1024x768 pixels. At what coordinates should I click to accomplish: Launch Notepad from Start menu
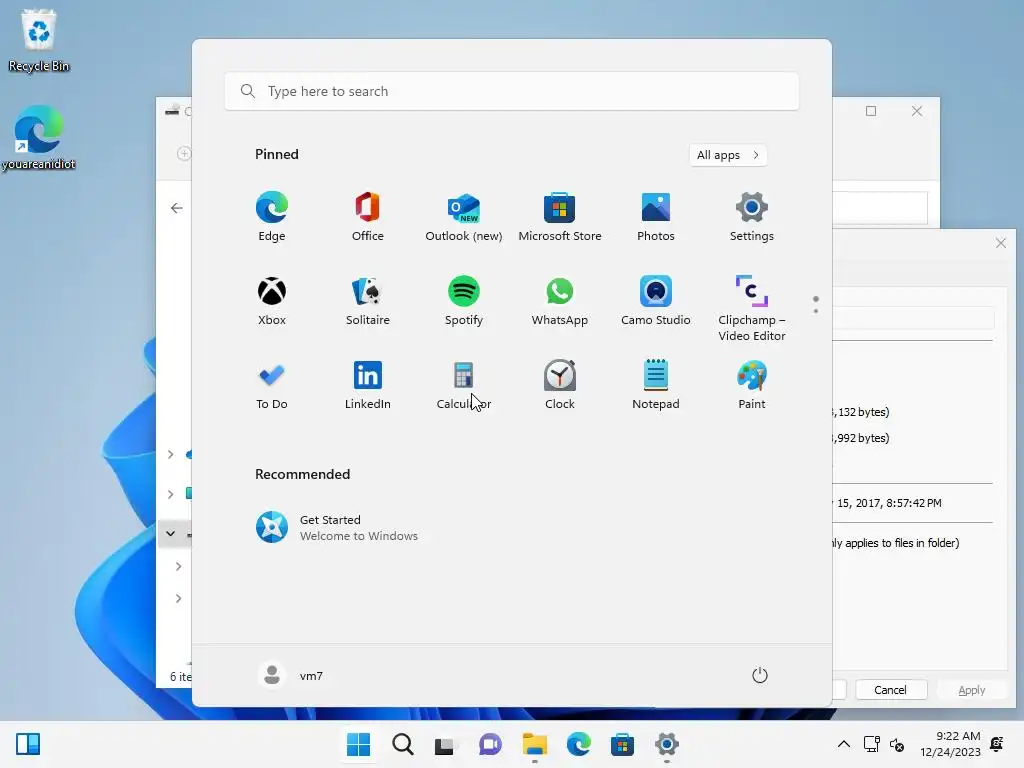pyautogui.click(x=656, y=385)
